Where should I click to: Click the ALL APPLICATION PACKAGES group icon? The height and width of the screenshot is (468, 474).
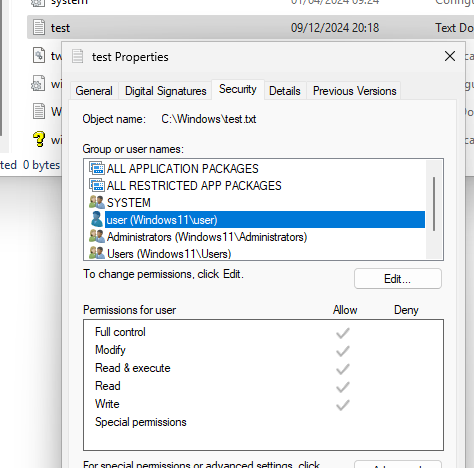pyautogui.click(x=97, y=168)
